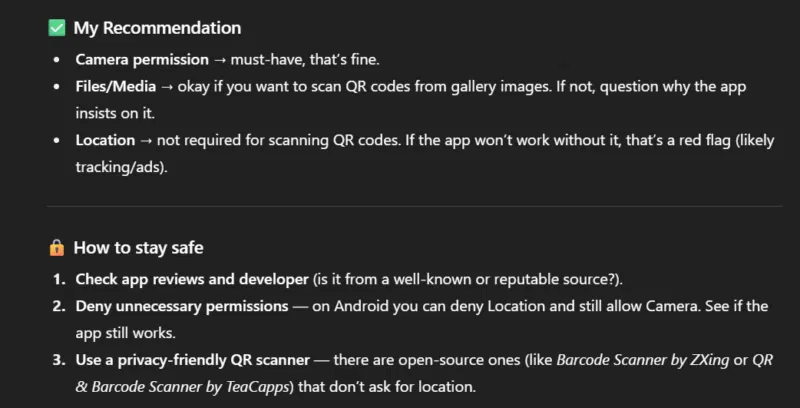The image size is (800, 408).
Task: Click the list number 2 marker
Action: (x=58, y=304)
